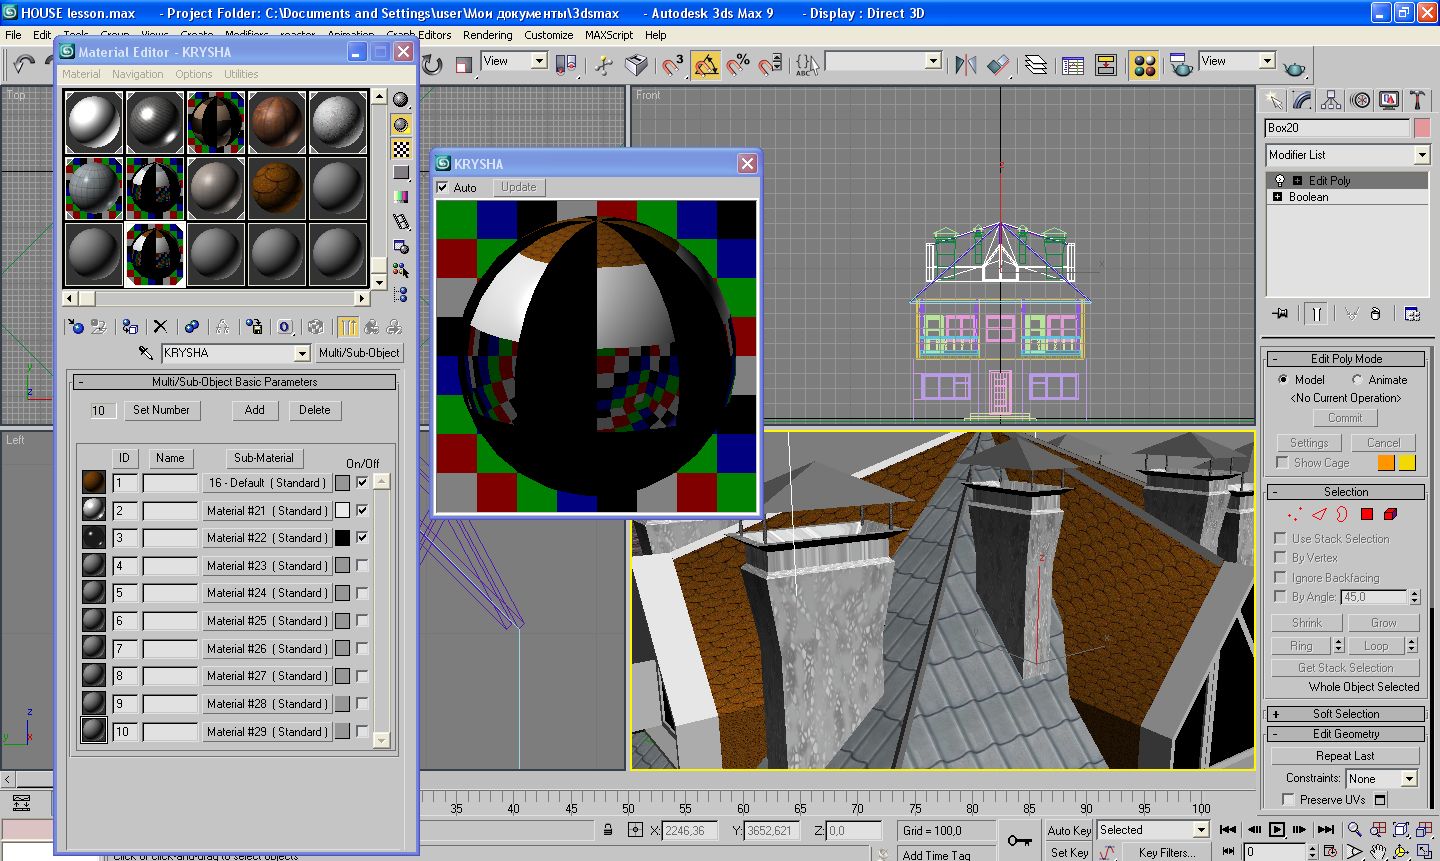1440x861 pixels.
Task: Click the Pan View hand icon
Action: (x=1378, y=852)
